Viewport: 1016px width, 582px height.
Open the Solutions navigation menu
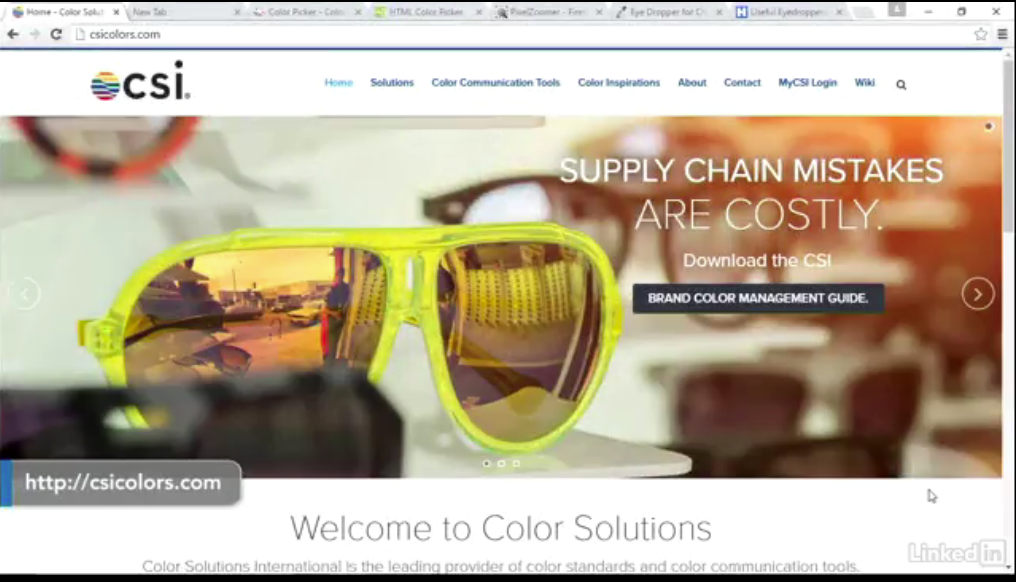(391, 83)
